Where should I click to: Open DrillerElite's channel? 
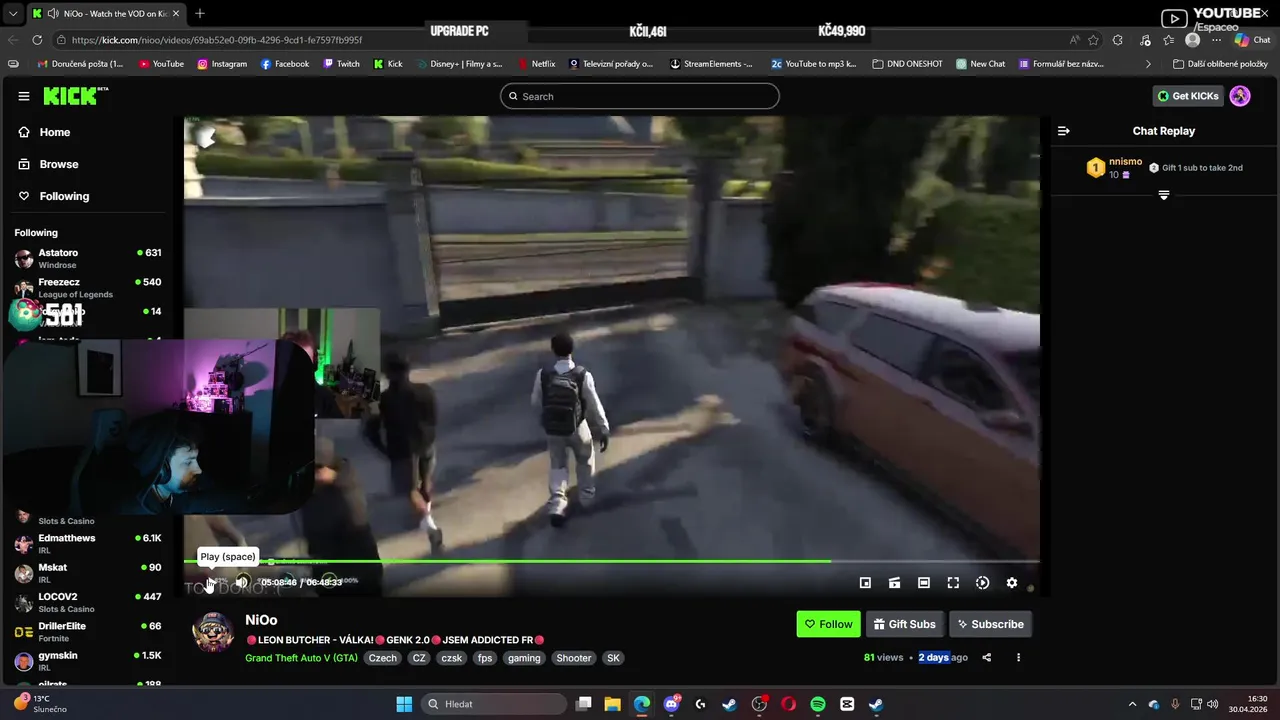pos(88,632)
